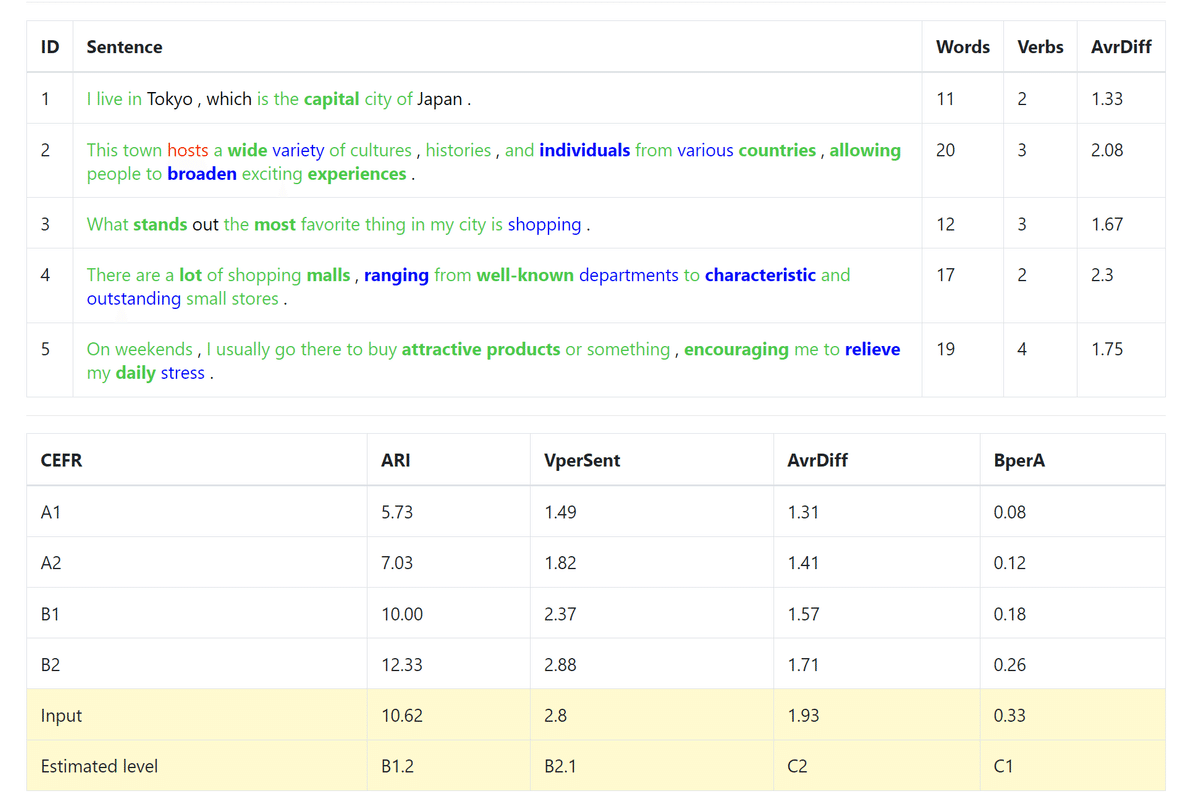Click the AvrDiff value 2.3
The width and height of the screenshot is (1200, 799).
[1102, 275]
